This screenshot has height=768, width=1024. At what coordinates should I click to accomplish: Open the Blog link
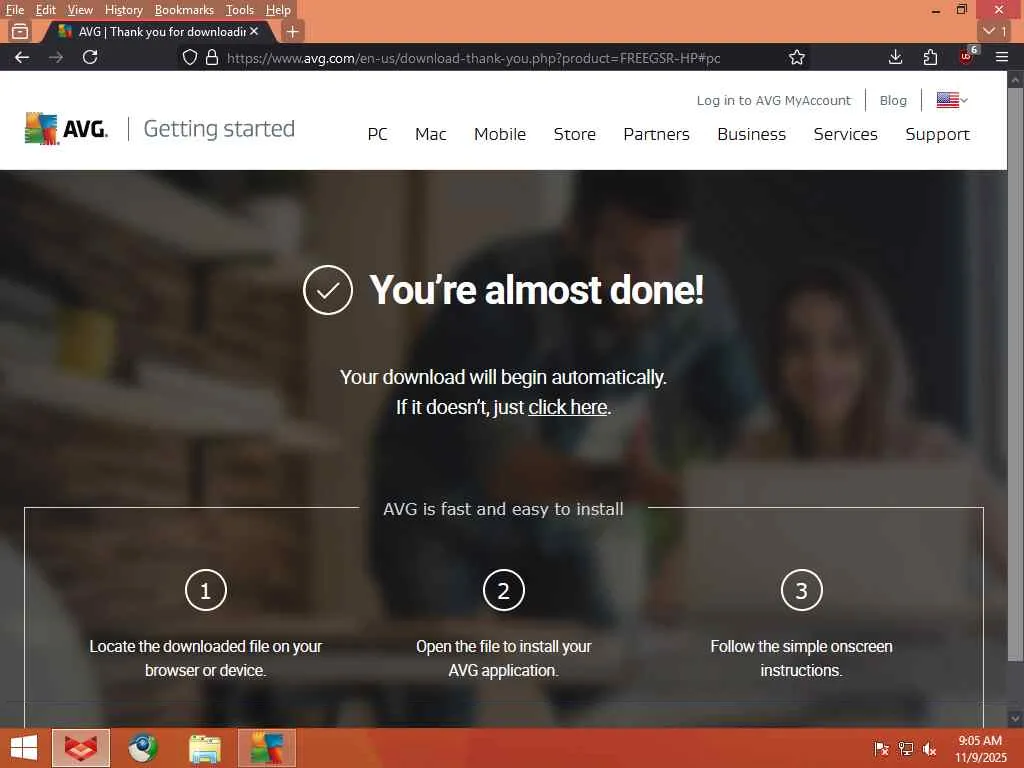(893, 101)
